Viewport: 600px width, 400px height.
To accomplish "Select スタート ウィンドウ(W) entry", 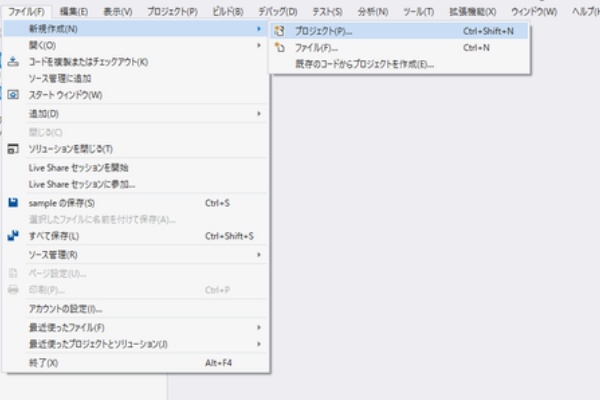I will point(136,95).
